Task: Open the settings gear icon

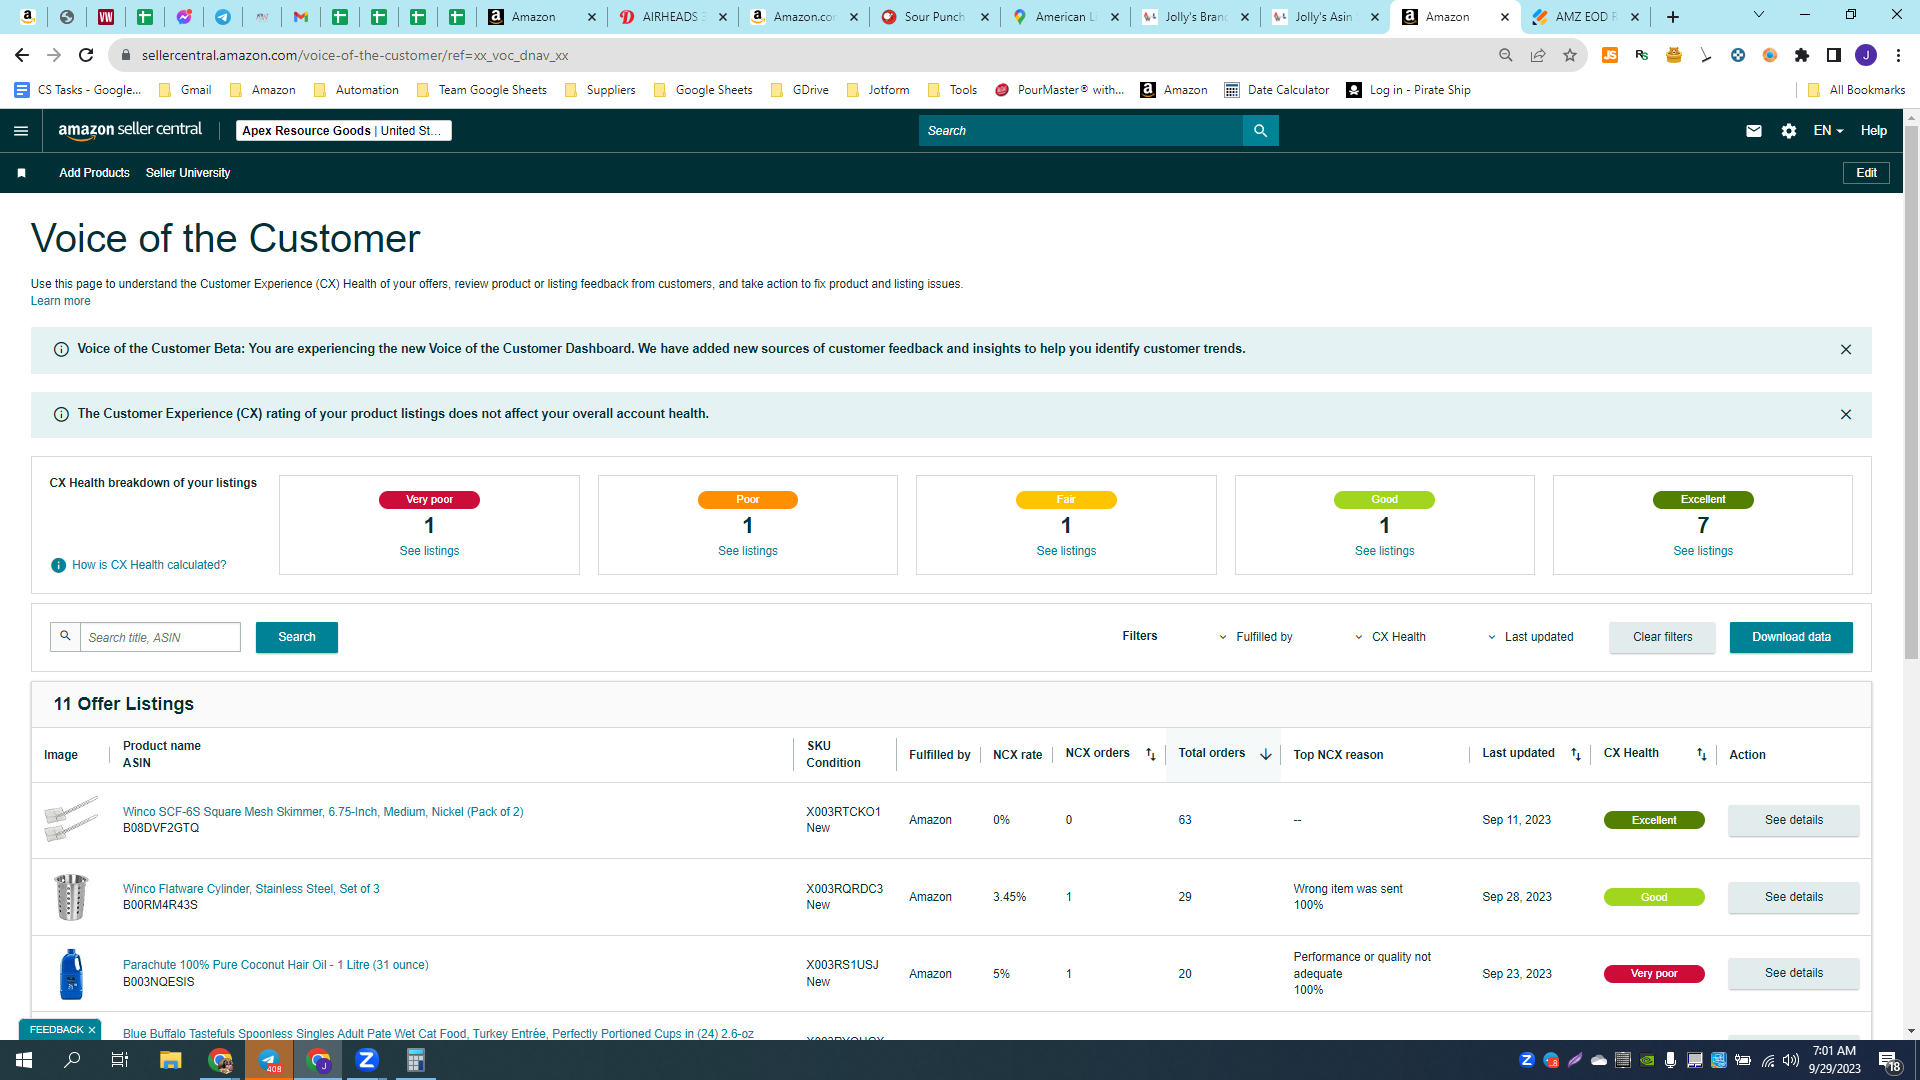Action: pos(1789,131)
